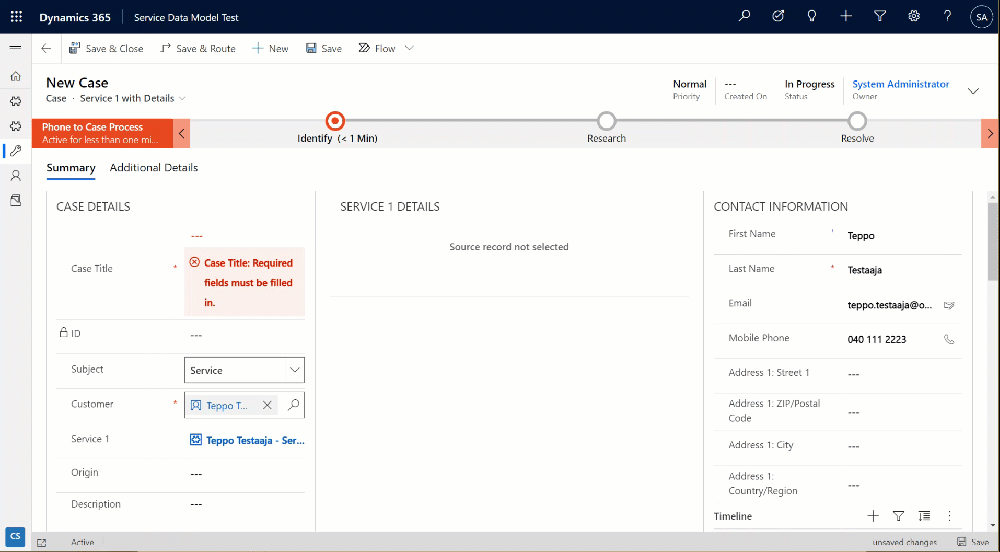Click Save in the footer
1000x552 pixels.
click(x=973, y=542)
